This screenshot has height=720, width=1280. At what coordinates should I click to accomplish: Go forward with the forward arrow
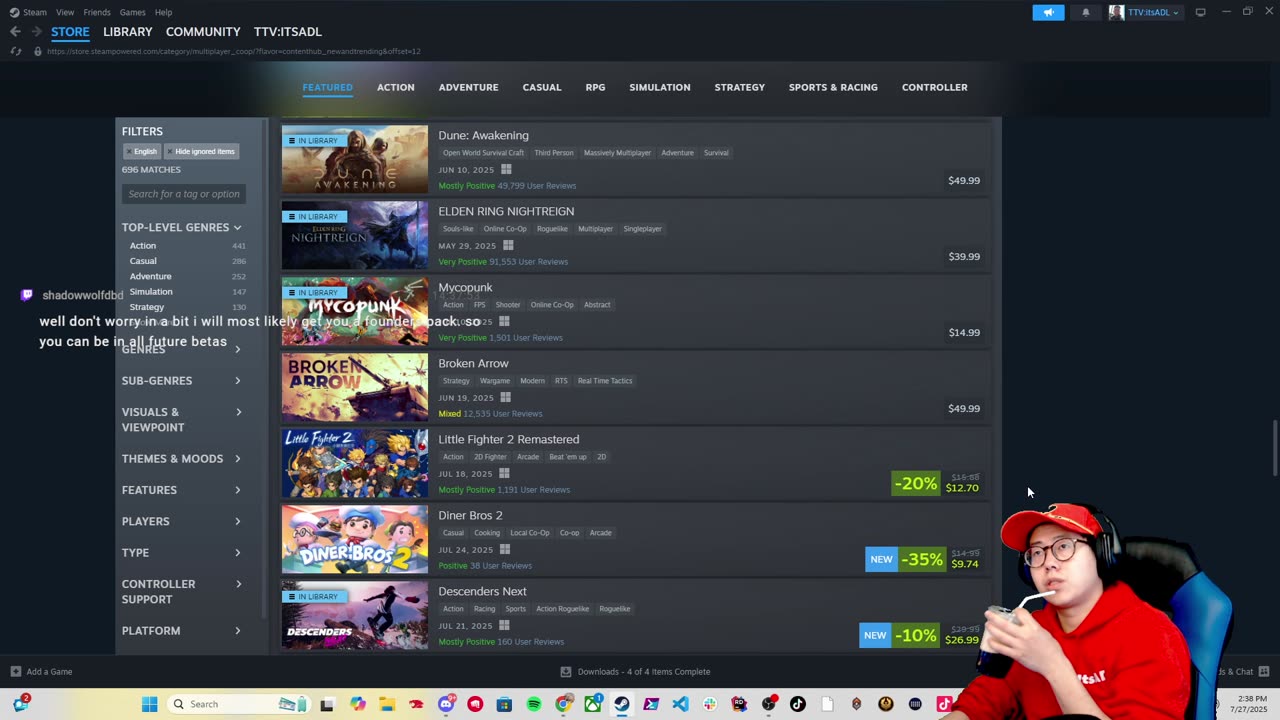click(x=36, y=32)
